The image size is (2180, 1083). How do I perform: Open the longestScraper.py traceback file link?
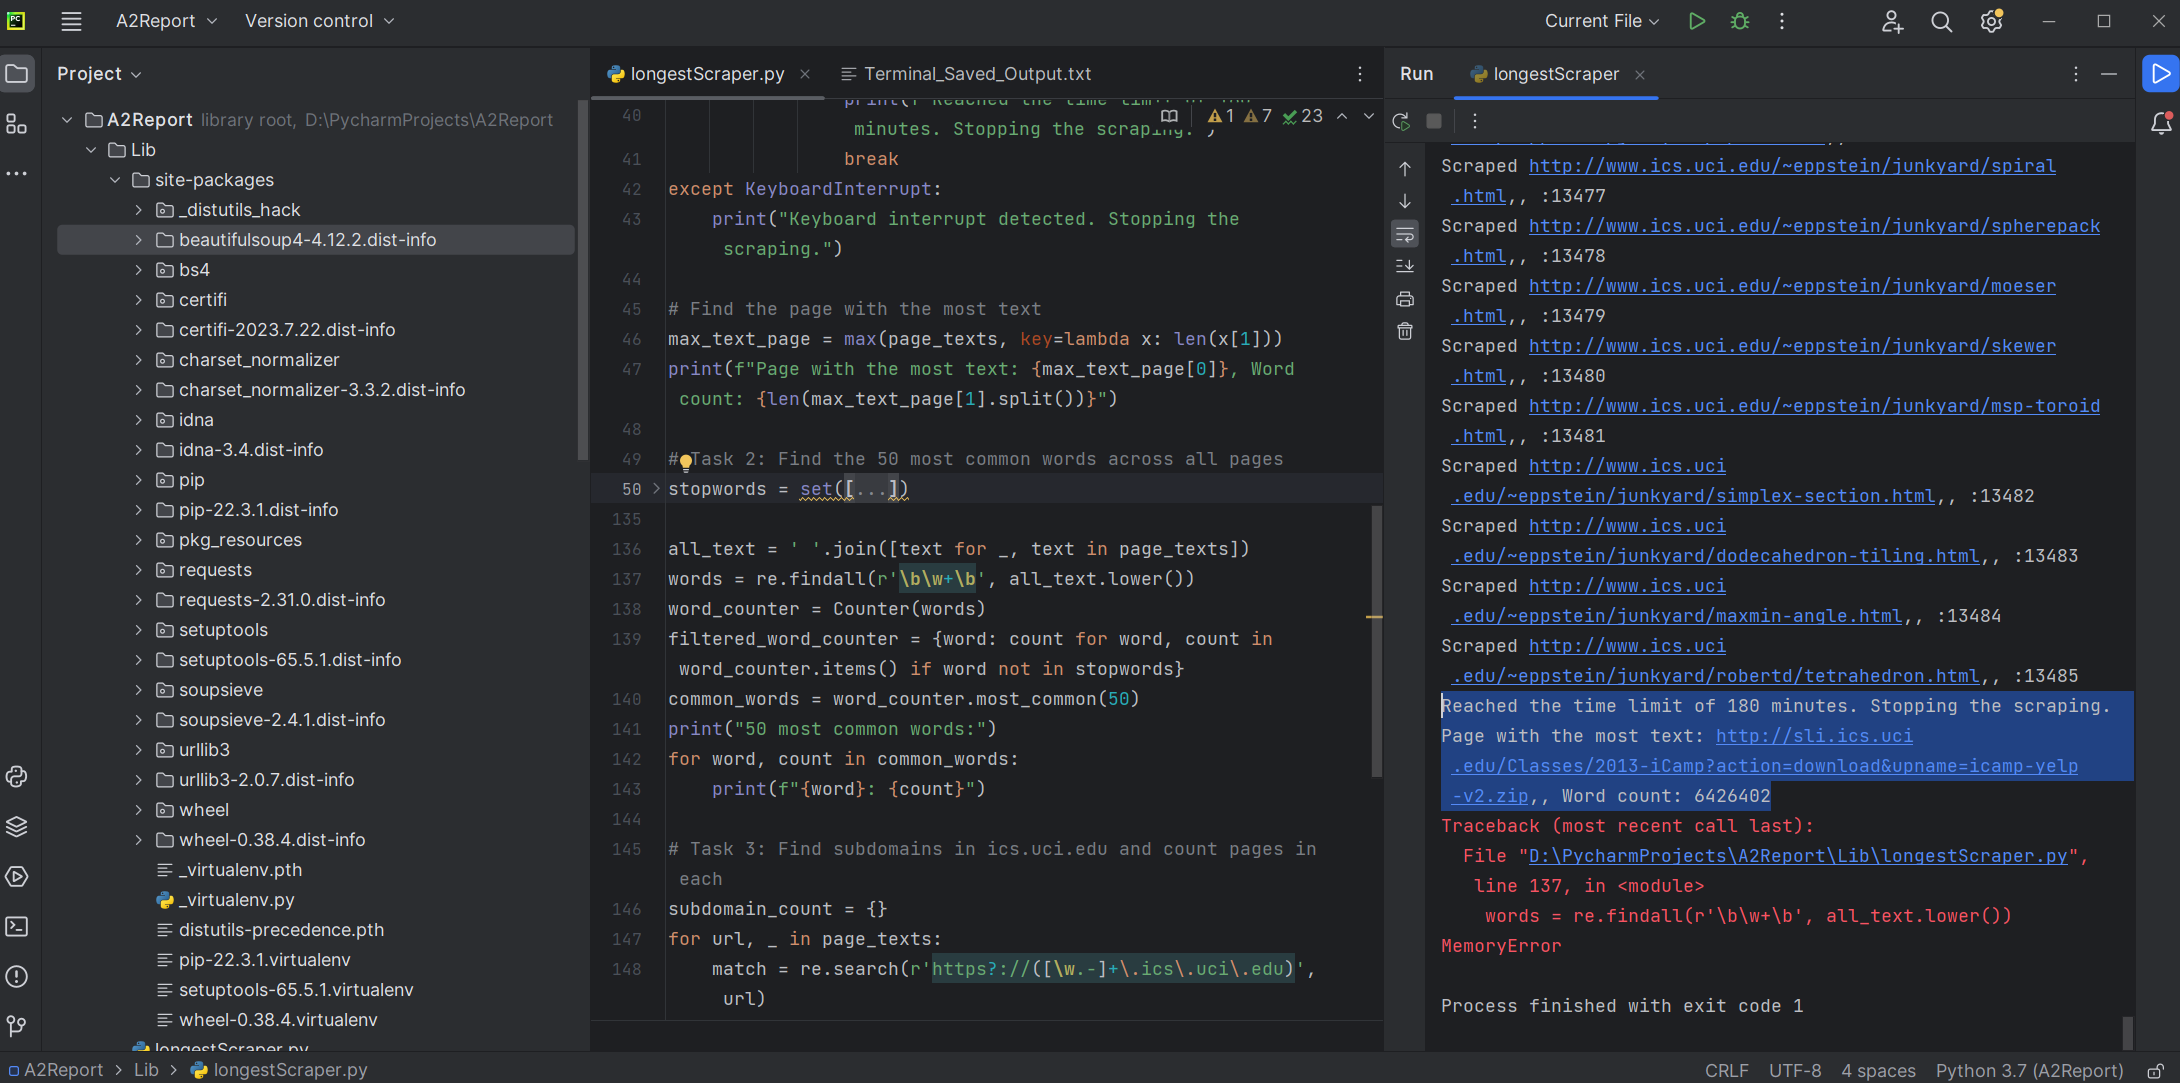click(x=1797, y=856)
